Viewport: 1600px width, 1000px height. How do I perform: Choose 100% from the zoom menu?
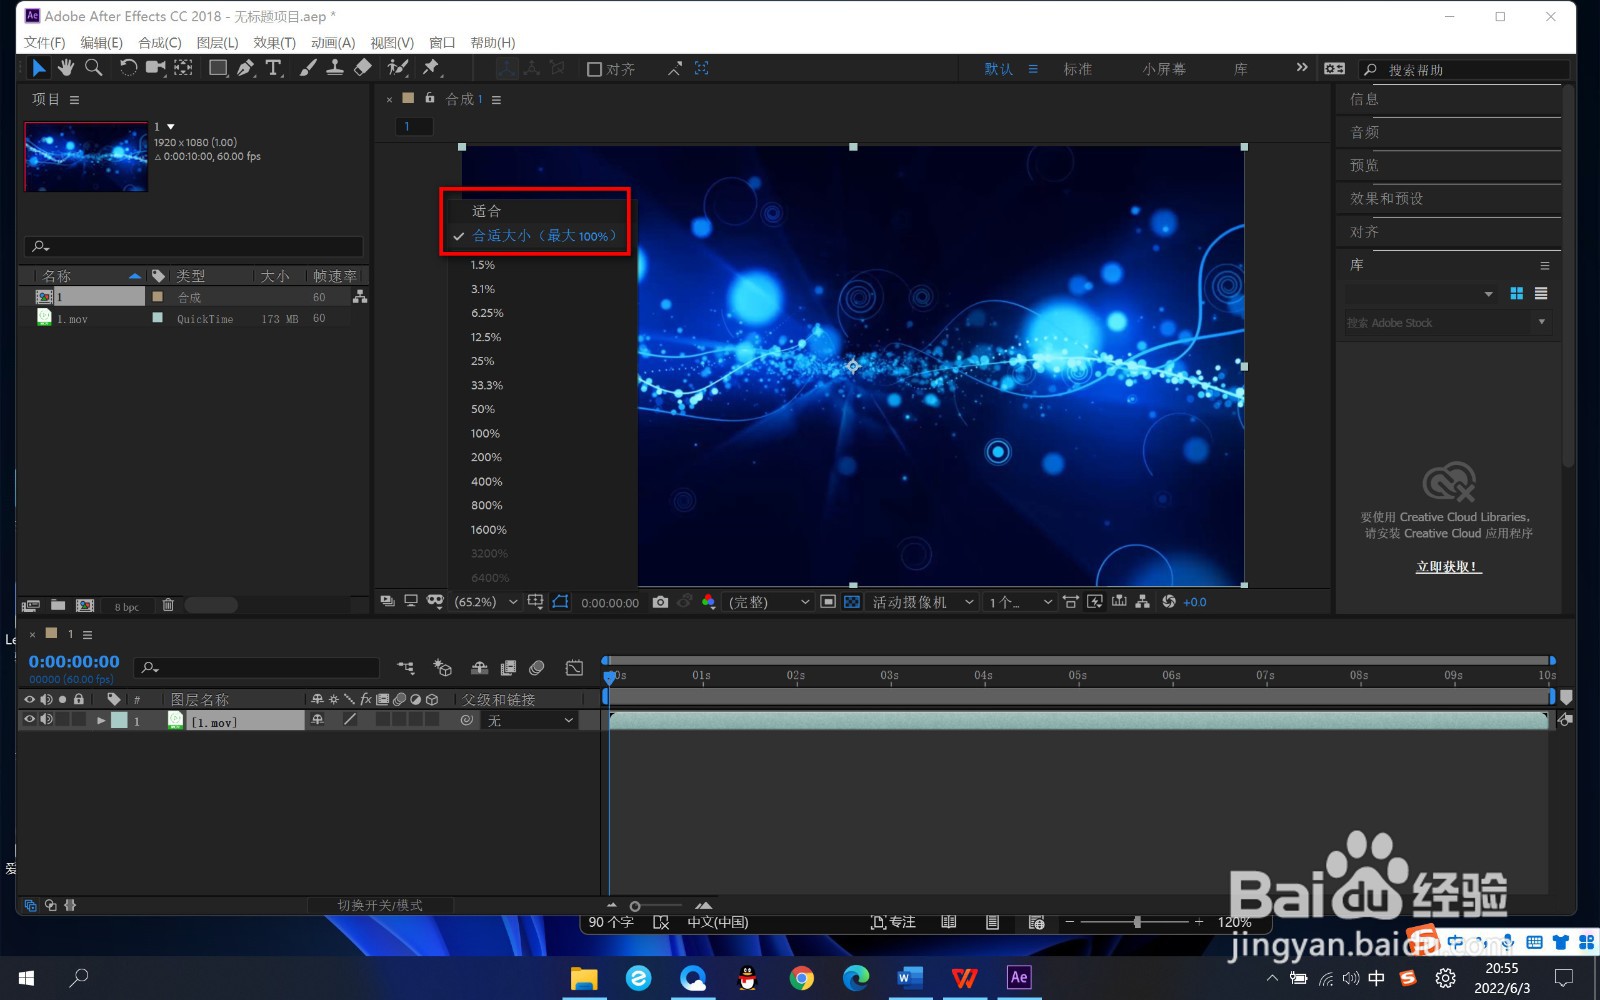point(485,433)
